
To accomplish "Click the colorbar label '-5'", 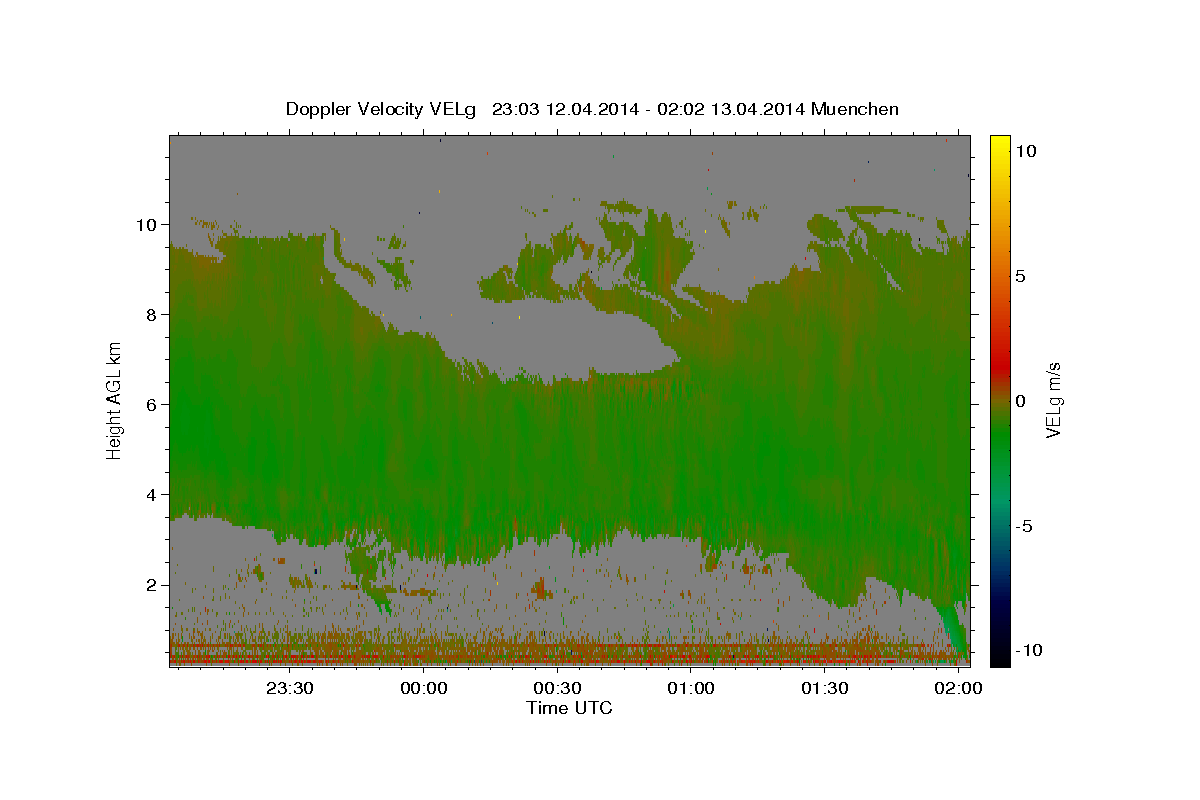I will [1024, 526].
